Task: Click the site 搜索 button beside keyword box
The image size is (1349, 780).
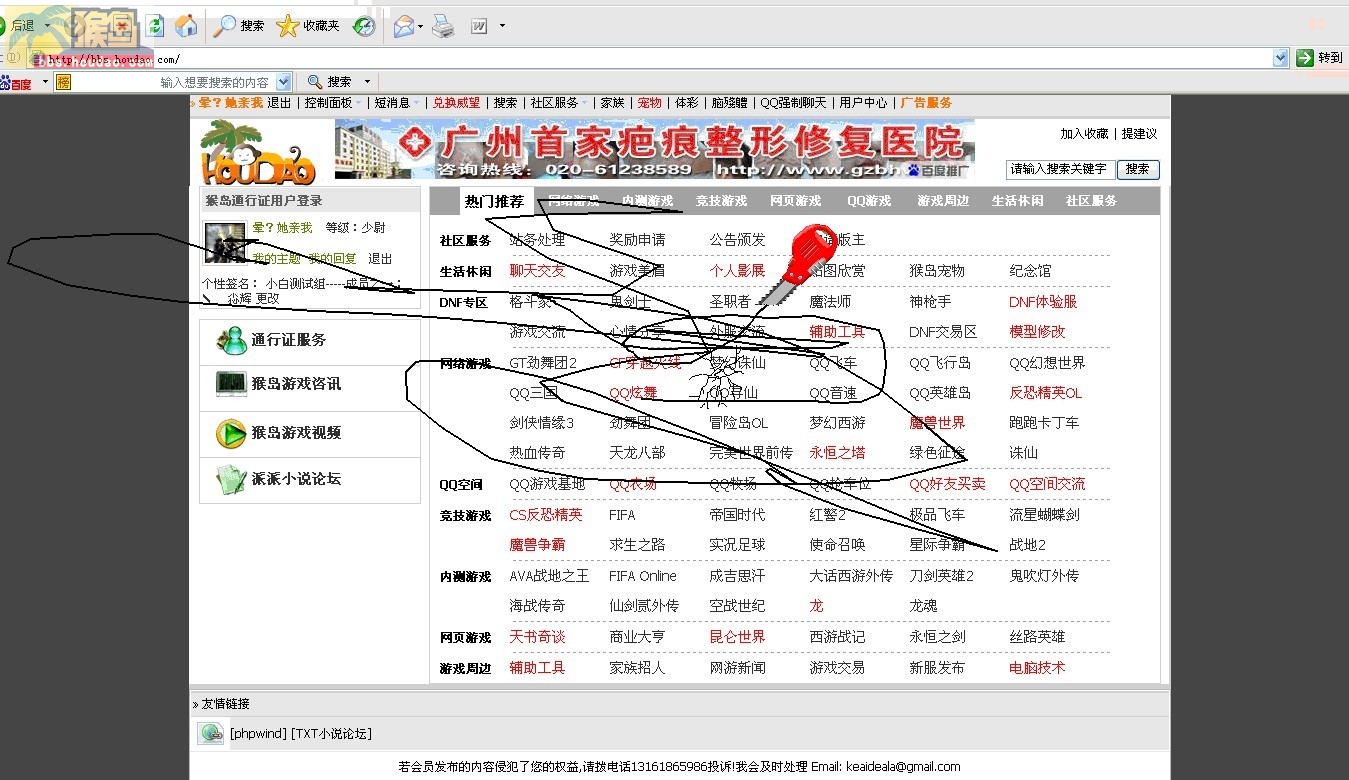Action: click(1138, 169)
